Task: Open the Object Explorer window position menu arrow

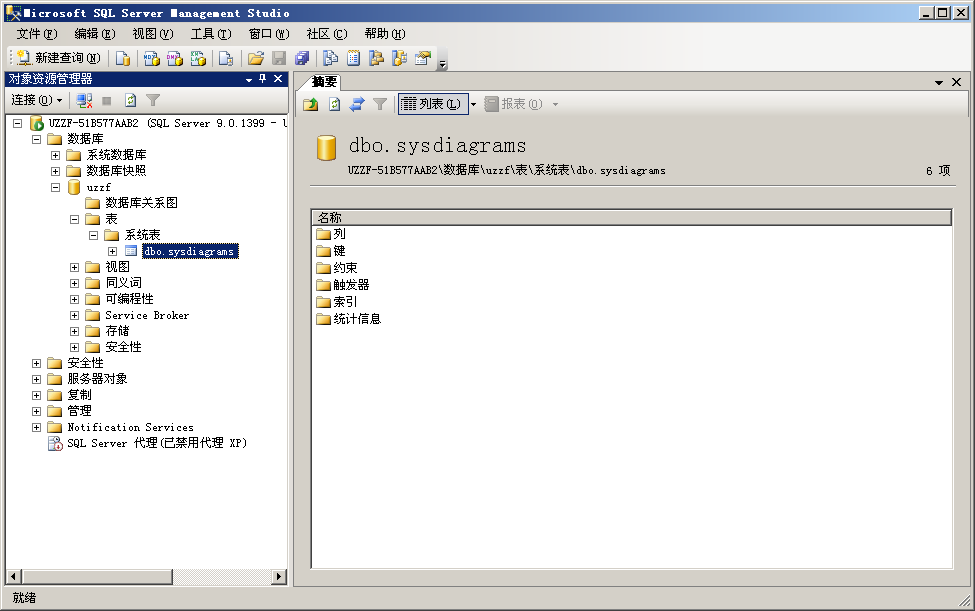Action: point(249,80)
